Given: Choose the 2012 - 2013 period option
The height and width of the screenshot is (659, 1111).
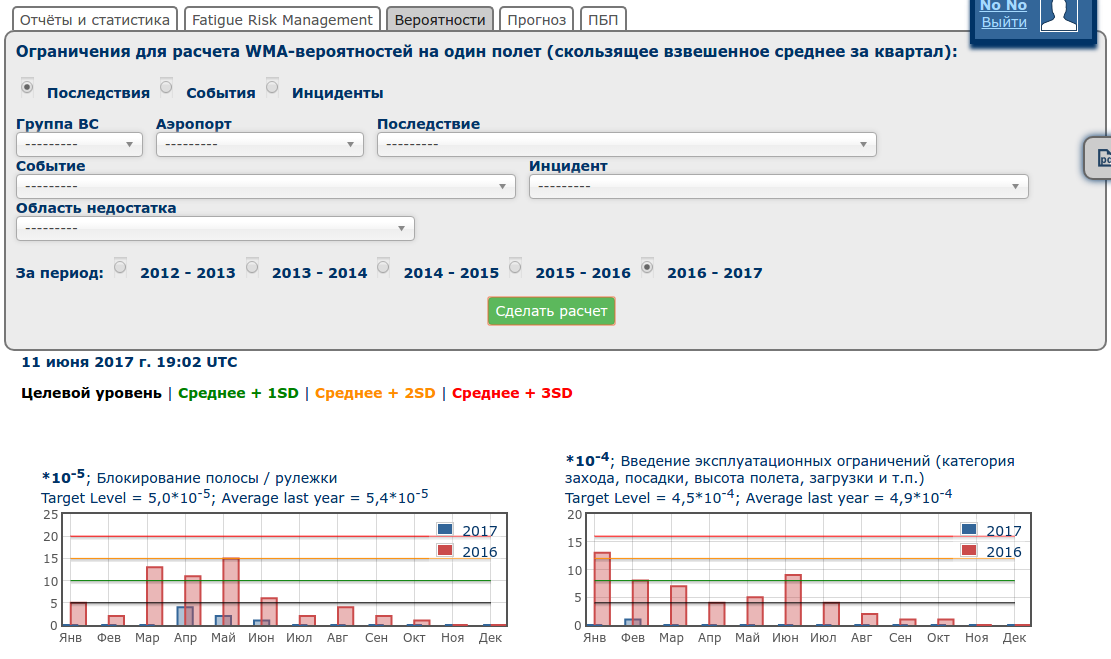Looking at the screenshot, I should [120, 267].
